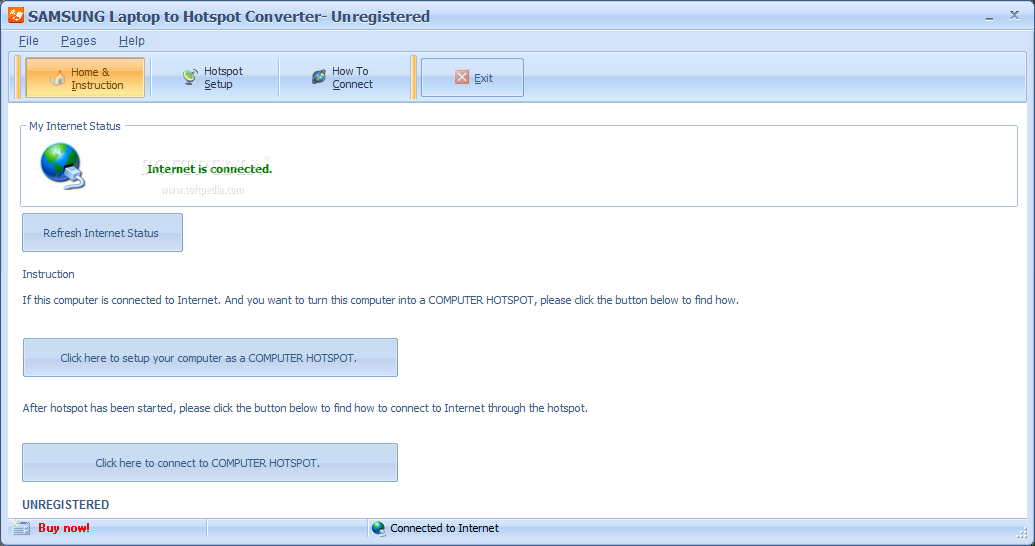The image size is (1035, 546).
Task: Click the status bar globe icon
Action: [378, 528]
